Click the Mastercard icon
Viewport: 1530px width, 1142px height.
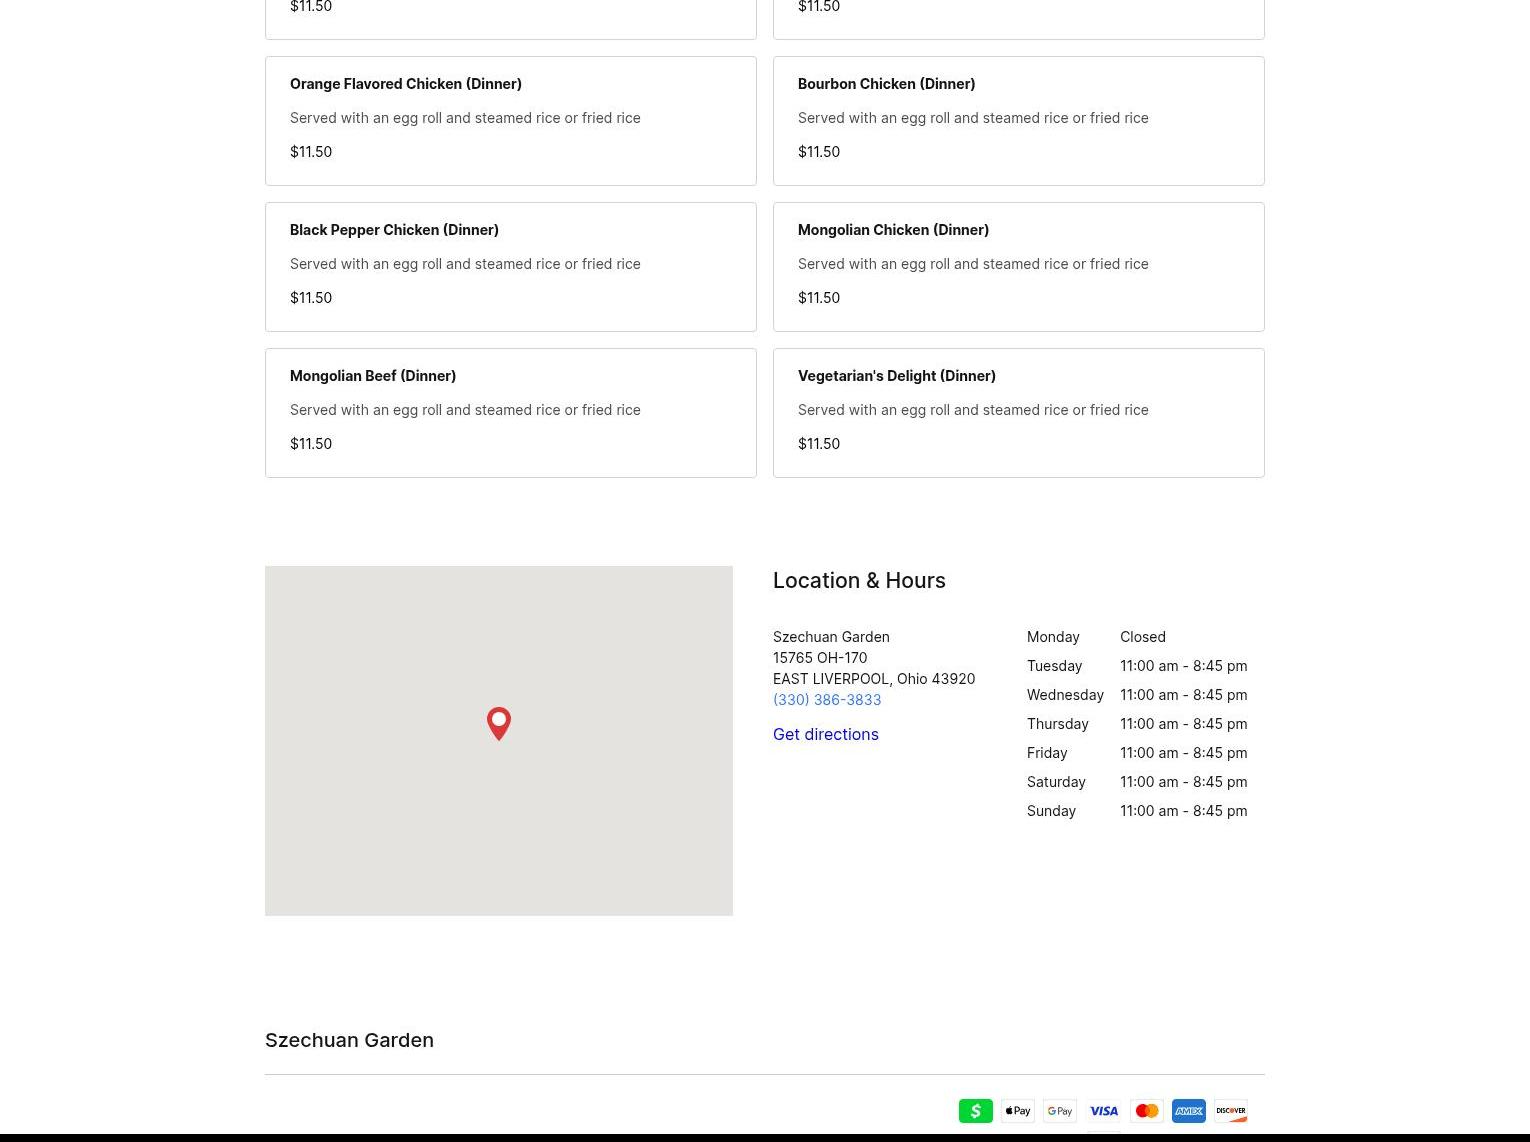tap(1146, 1110)
